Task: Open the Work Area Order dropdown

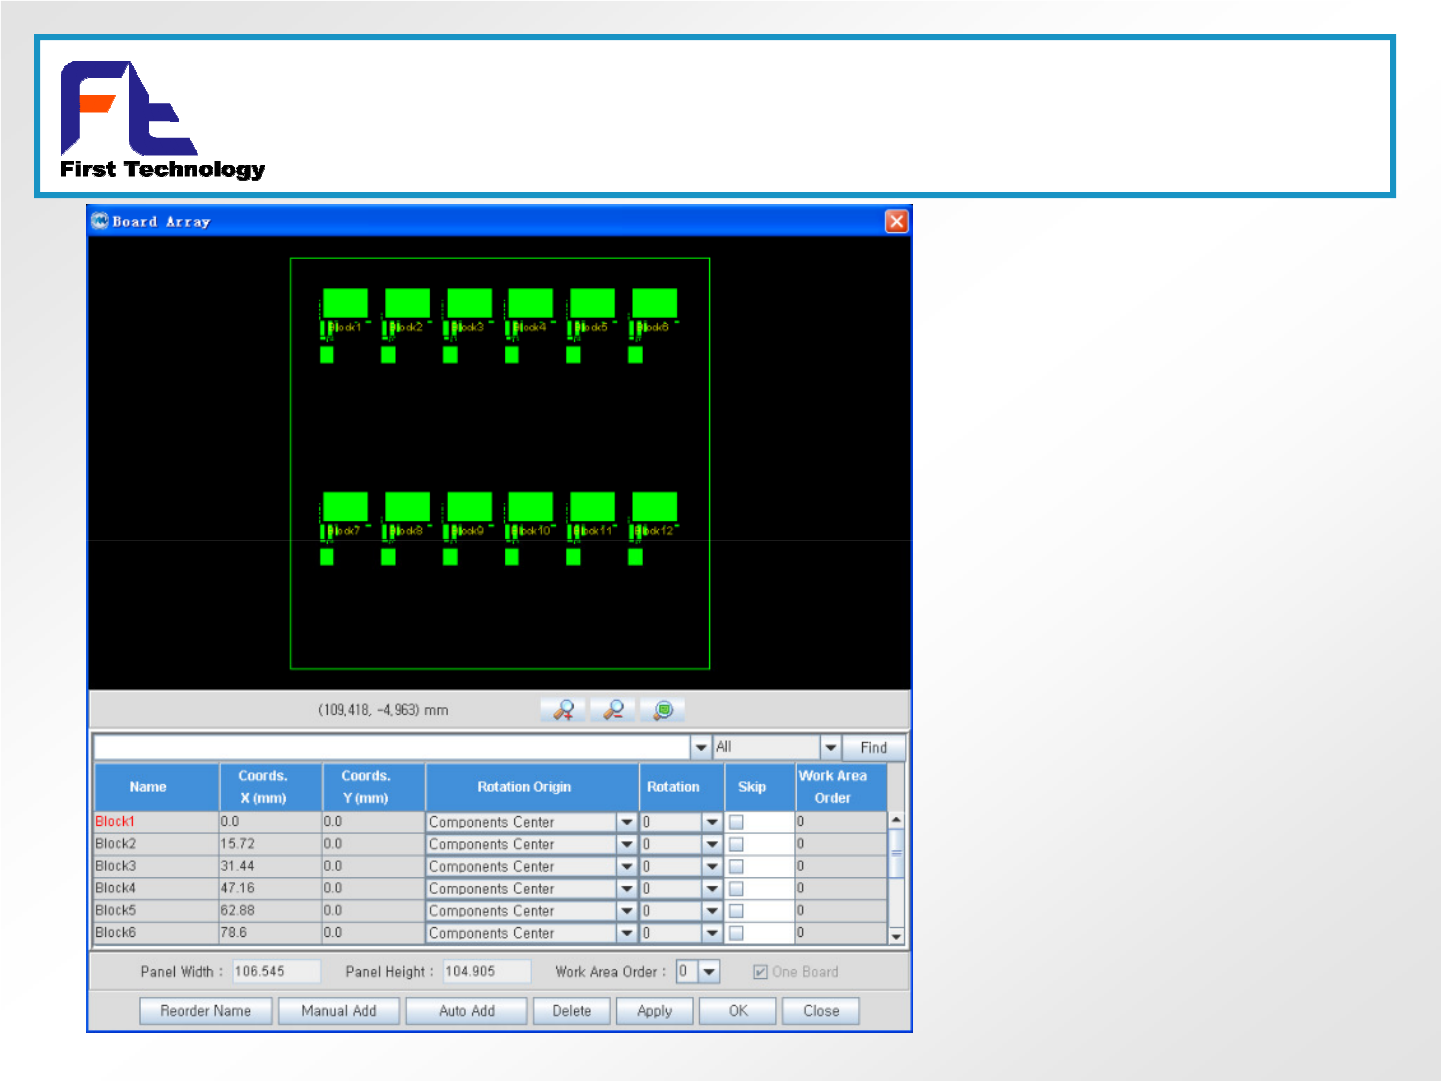Action: coord(709,972)
